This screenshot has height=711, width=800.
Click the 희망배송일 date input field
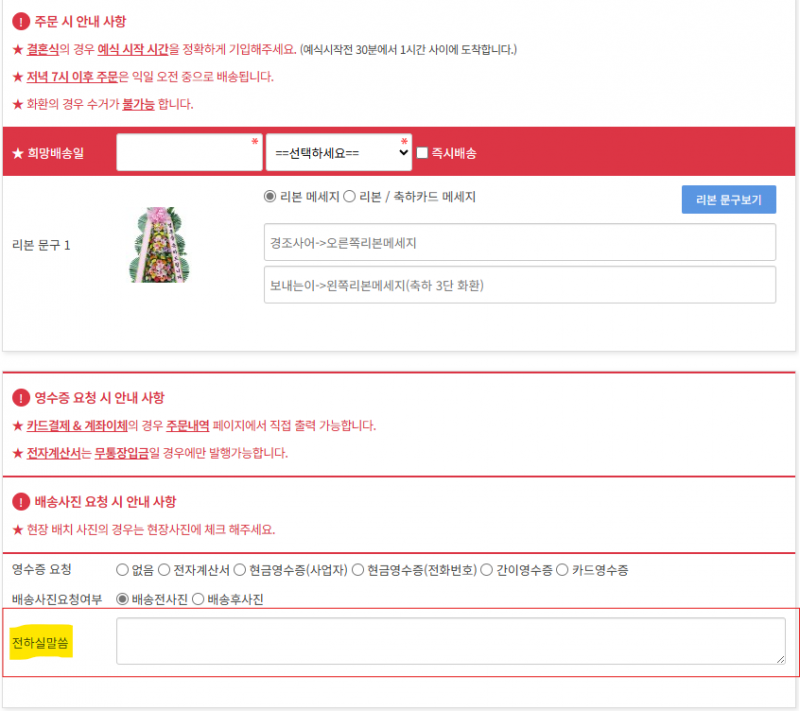click(189, 153)
